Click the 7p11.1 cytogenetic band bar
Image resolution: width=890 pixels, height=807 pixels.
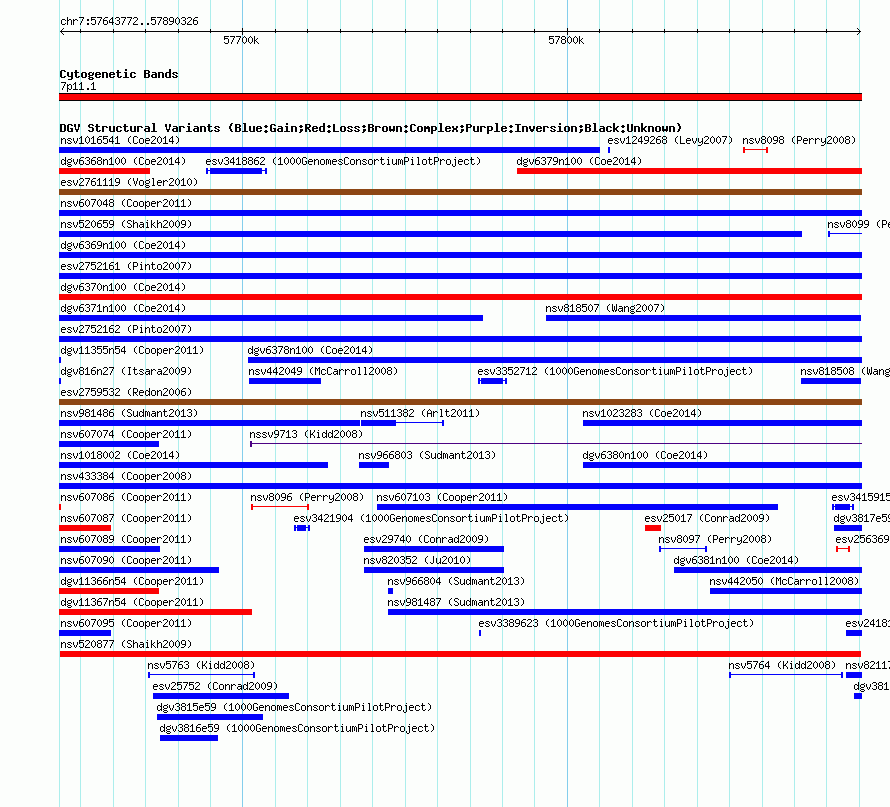click(460, 97)
